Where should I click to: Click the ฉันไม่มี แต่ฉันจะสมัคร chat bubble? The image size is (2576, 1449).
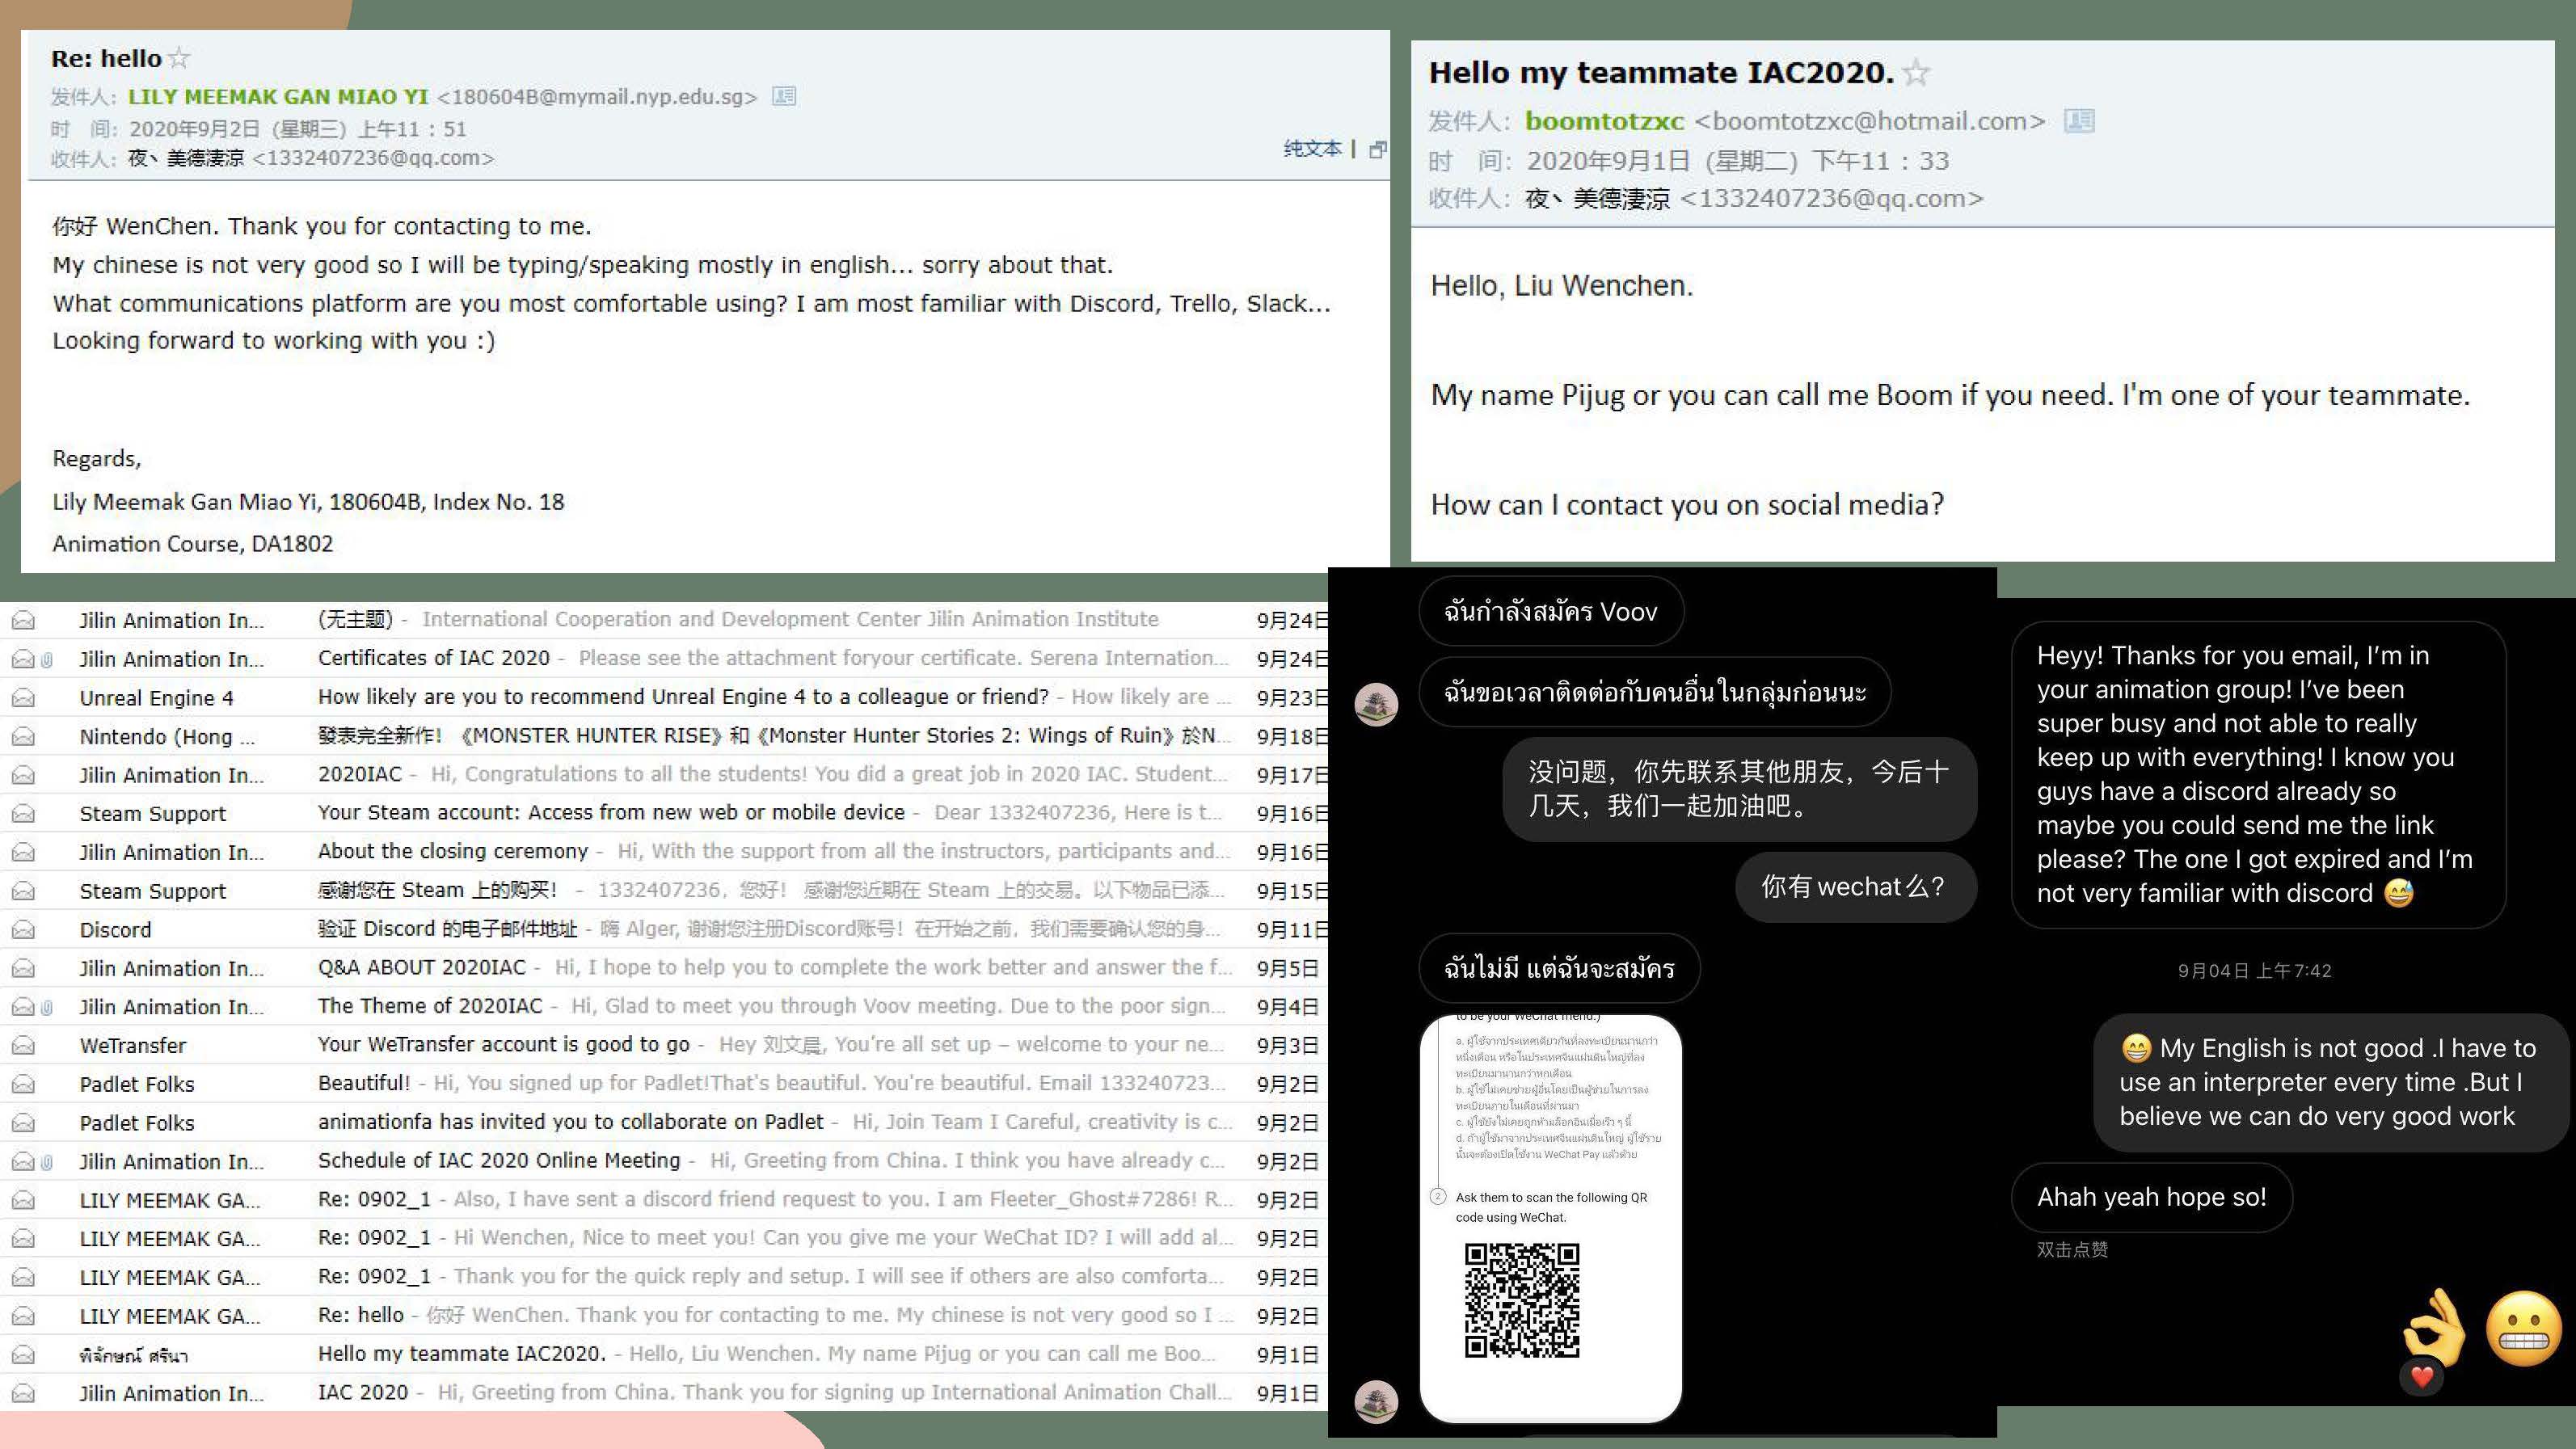pos(1559,968)
